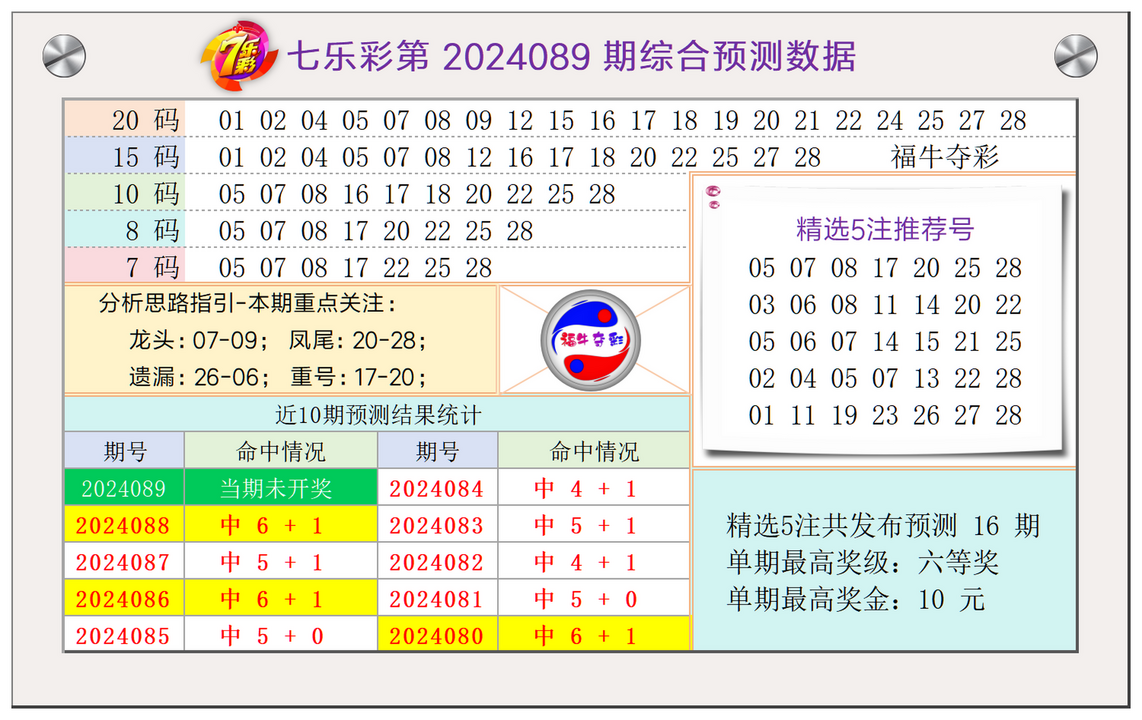Viewport: 1142px width, 720px height.
Task: Click the 命中情况 header above 当期未开奖
Action: [281, 451]
